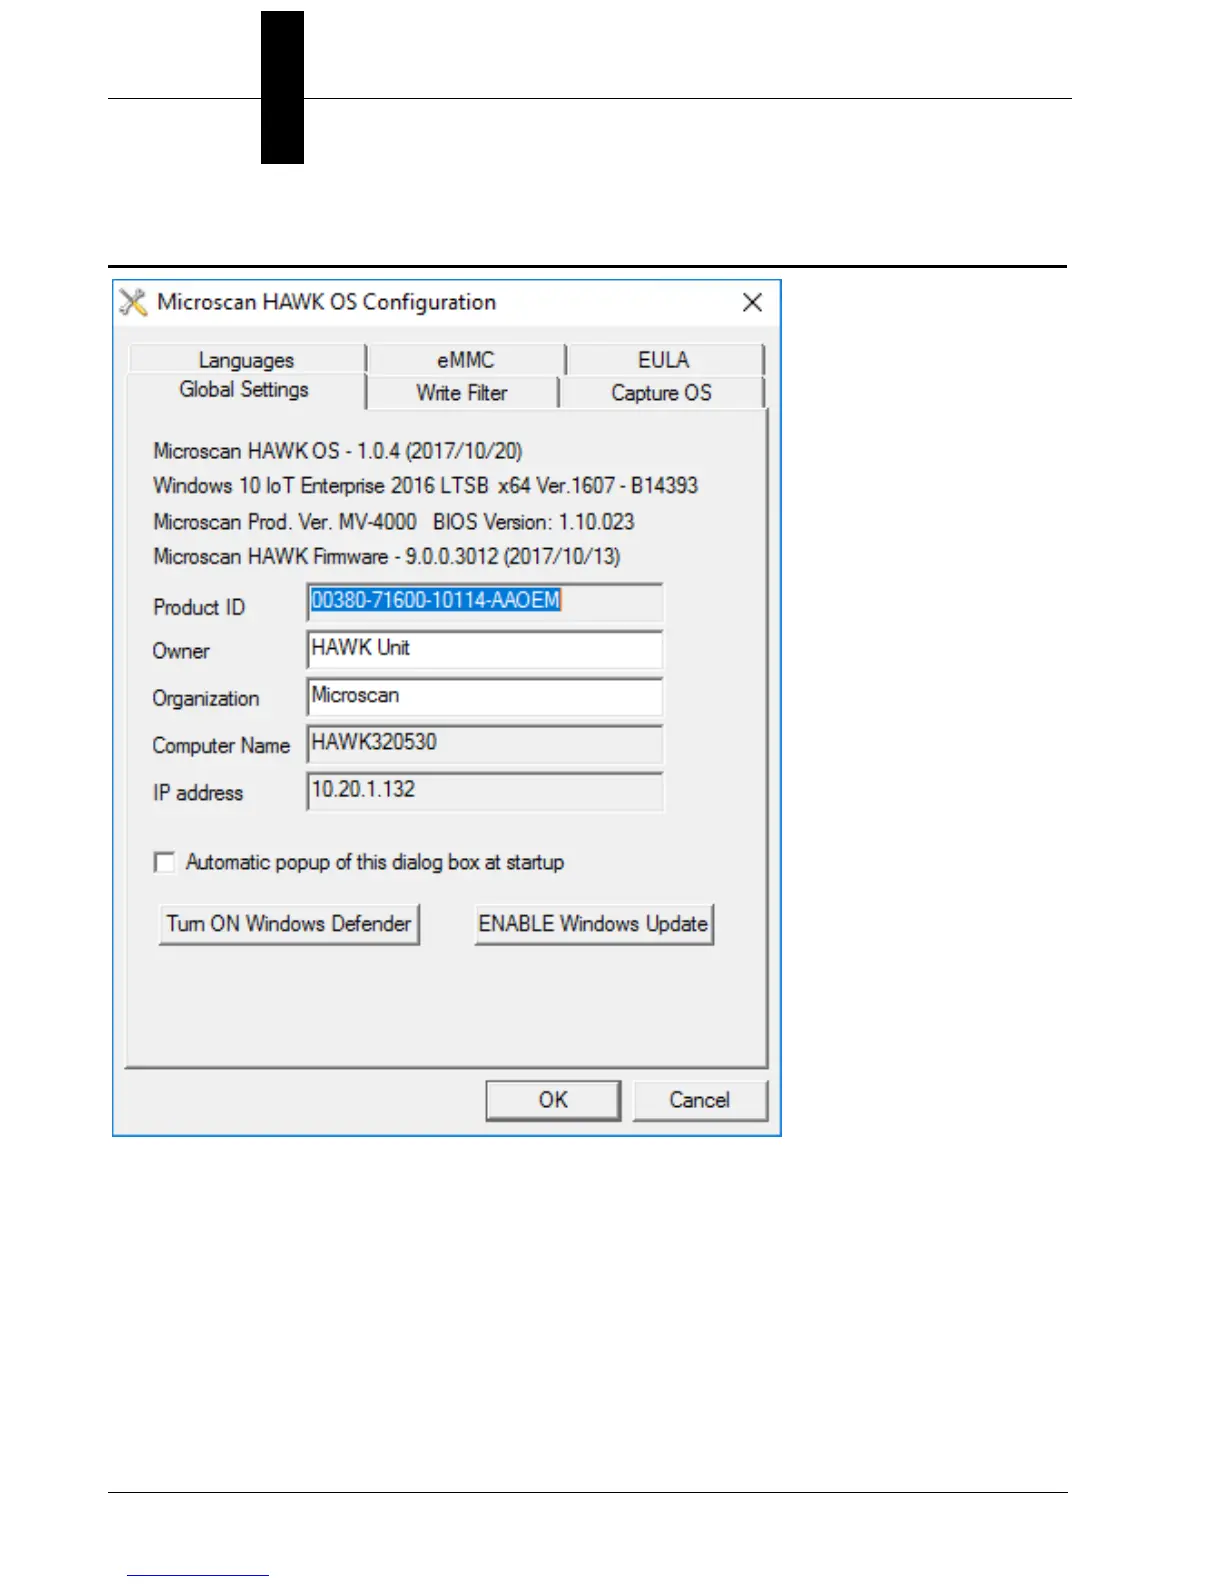The height and width of the screenshot is (1584, 1224).
Task: Select the Global Settings tab
Action: click(244, 390)
